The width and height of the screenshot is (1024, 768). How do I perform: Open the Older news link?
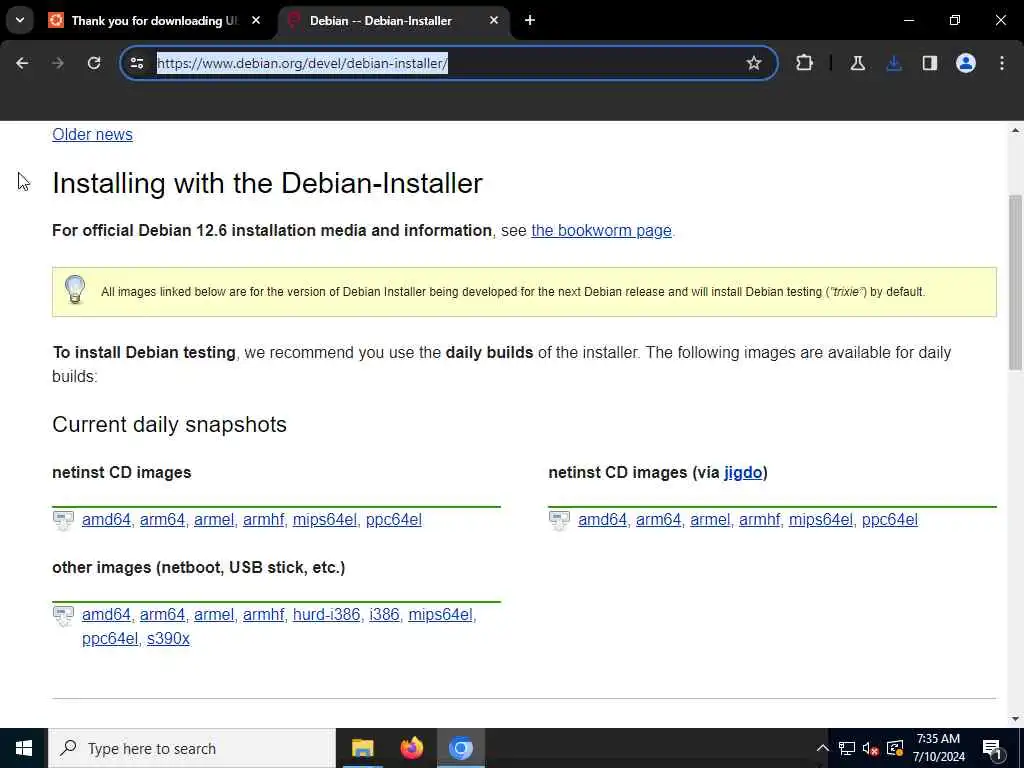(92, 135)
